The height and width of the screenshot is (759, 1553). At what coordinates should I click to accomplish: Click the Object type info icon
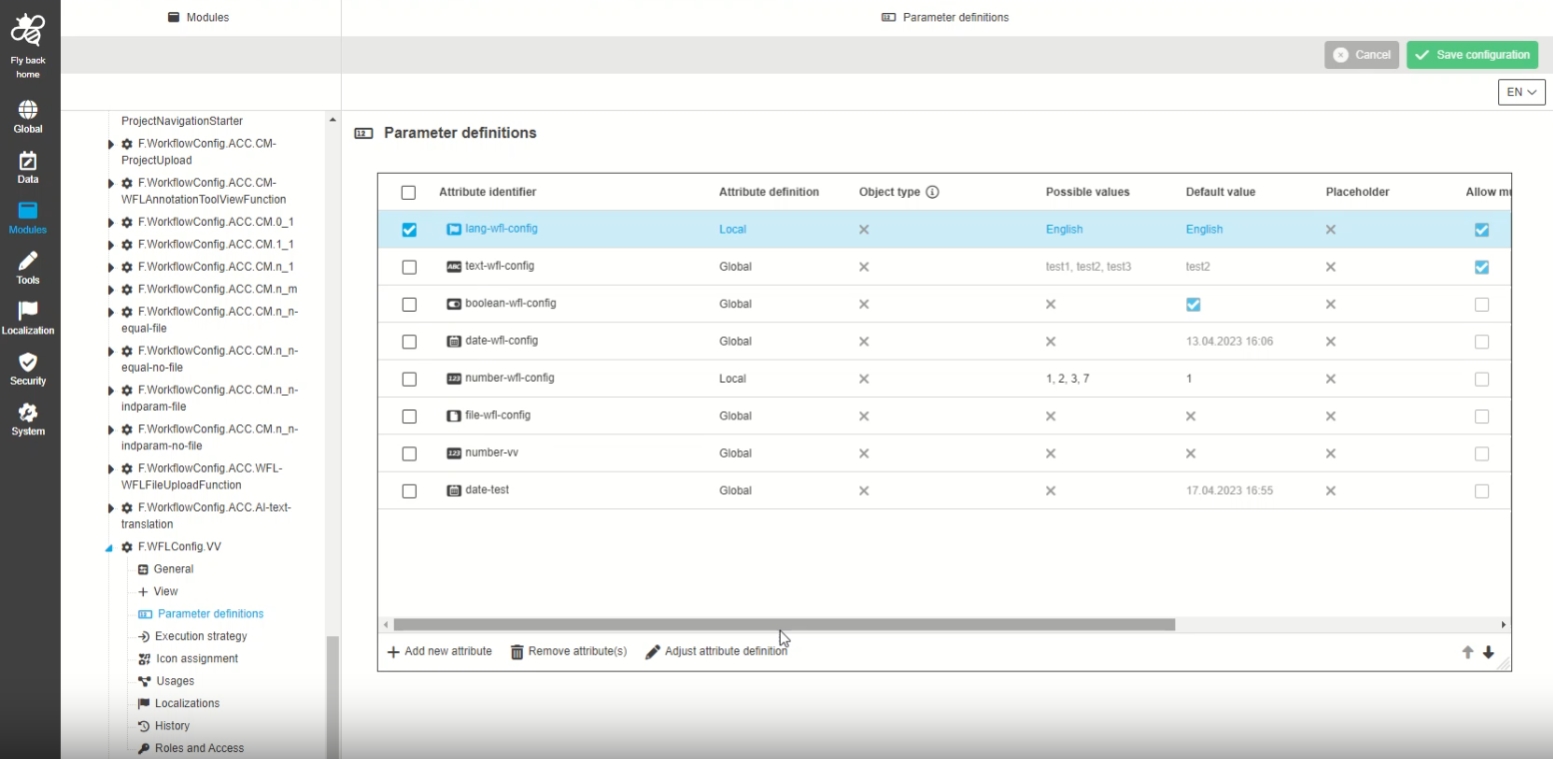[x=932, y=192]
